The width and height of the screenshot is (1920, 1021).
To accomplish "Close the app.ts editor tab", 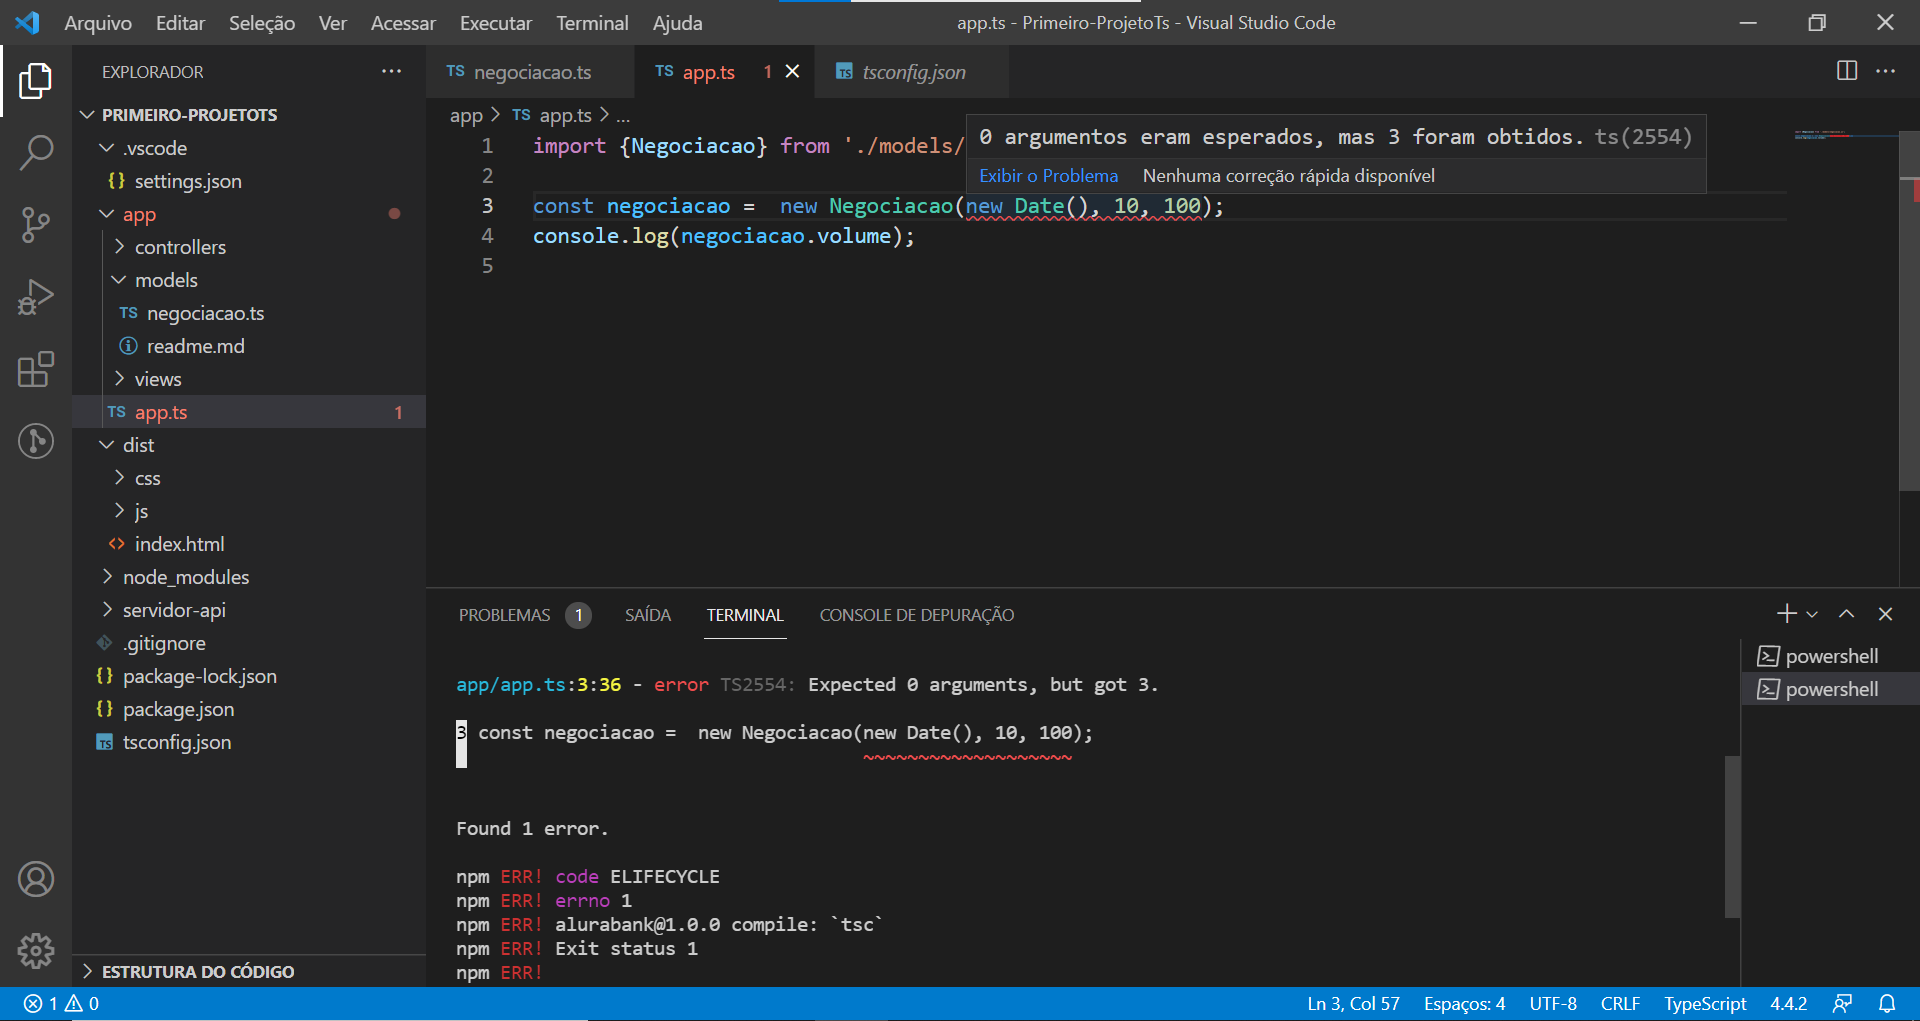I will point(792,71).
